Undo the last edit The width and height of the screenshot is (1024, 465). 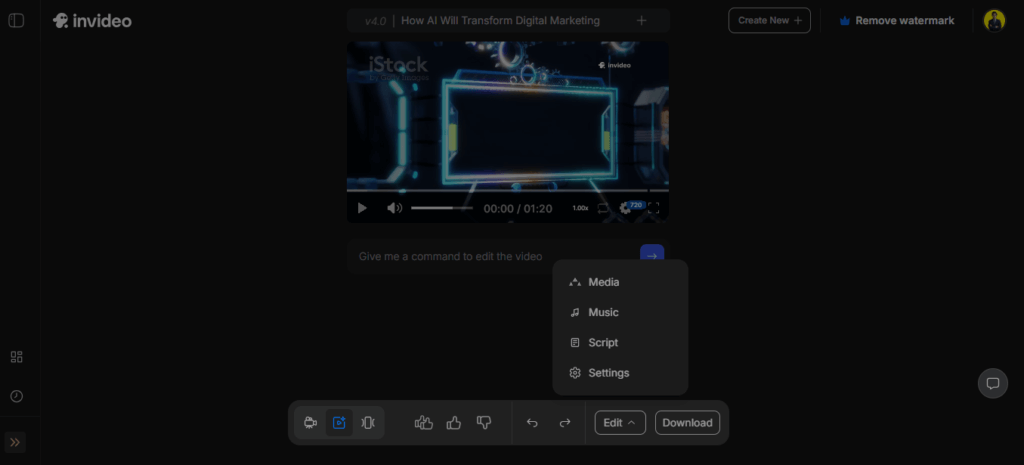532,423
